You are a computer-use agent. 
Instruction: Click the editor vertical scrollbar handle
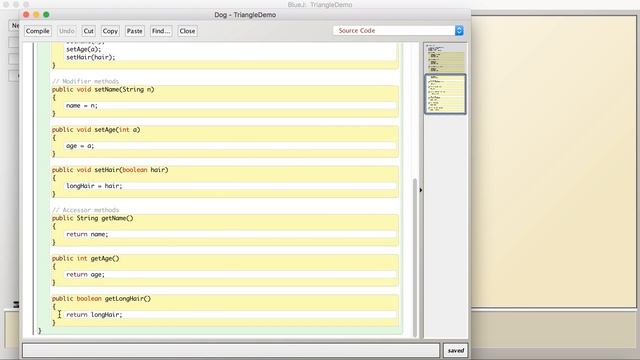click(415, 257)
